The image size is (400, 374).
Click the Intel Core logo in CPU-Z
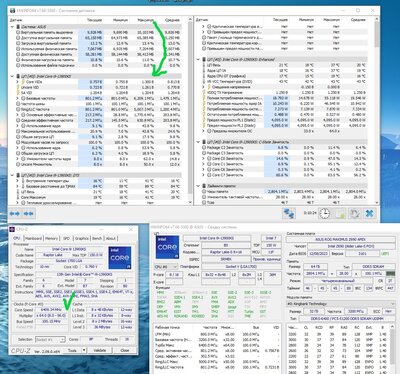120,258
